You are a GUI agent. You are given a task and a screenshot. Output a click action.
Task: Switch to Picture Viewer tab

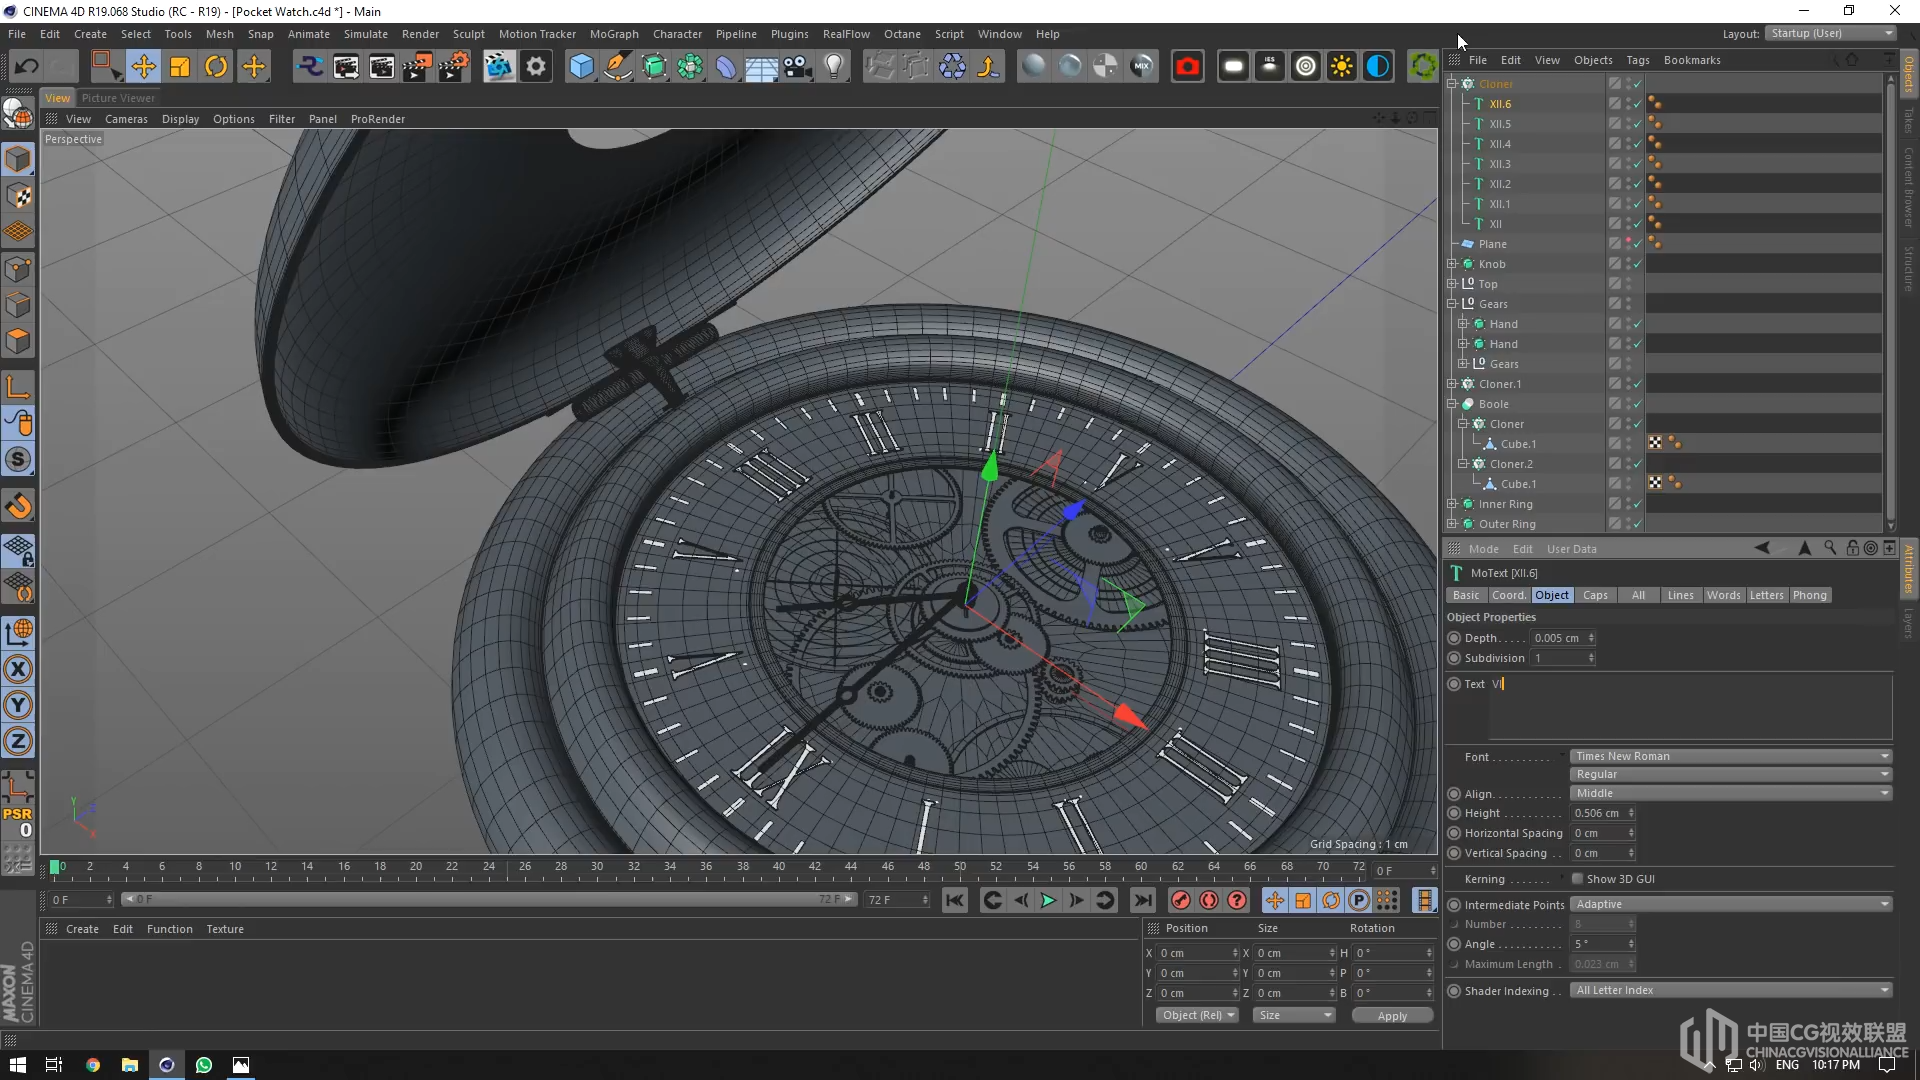(118, 98)
